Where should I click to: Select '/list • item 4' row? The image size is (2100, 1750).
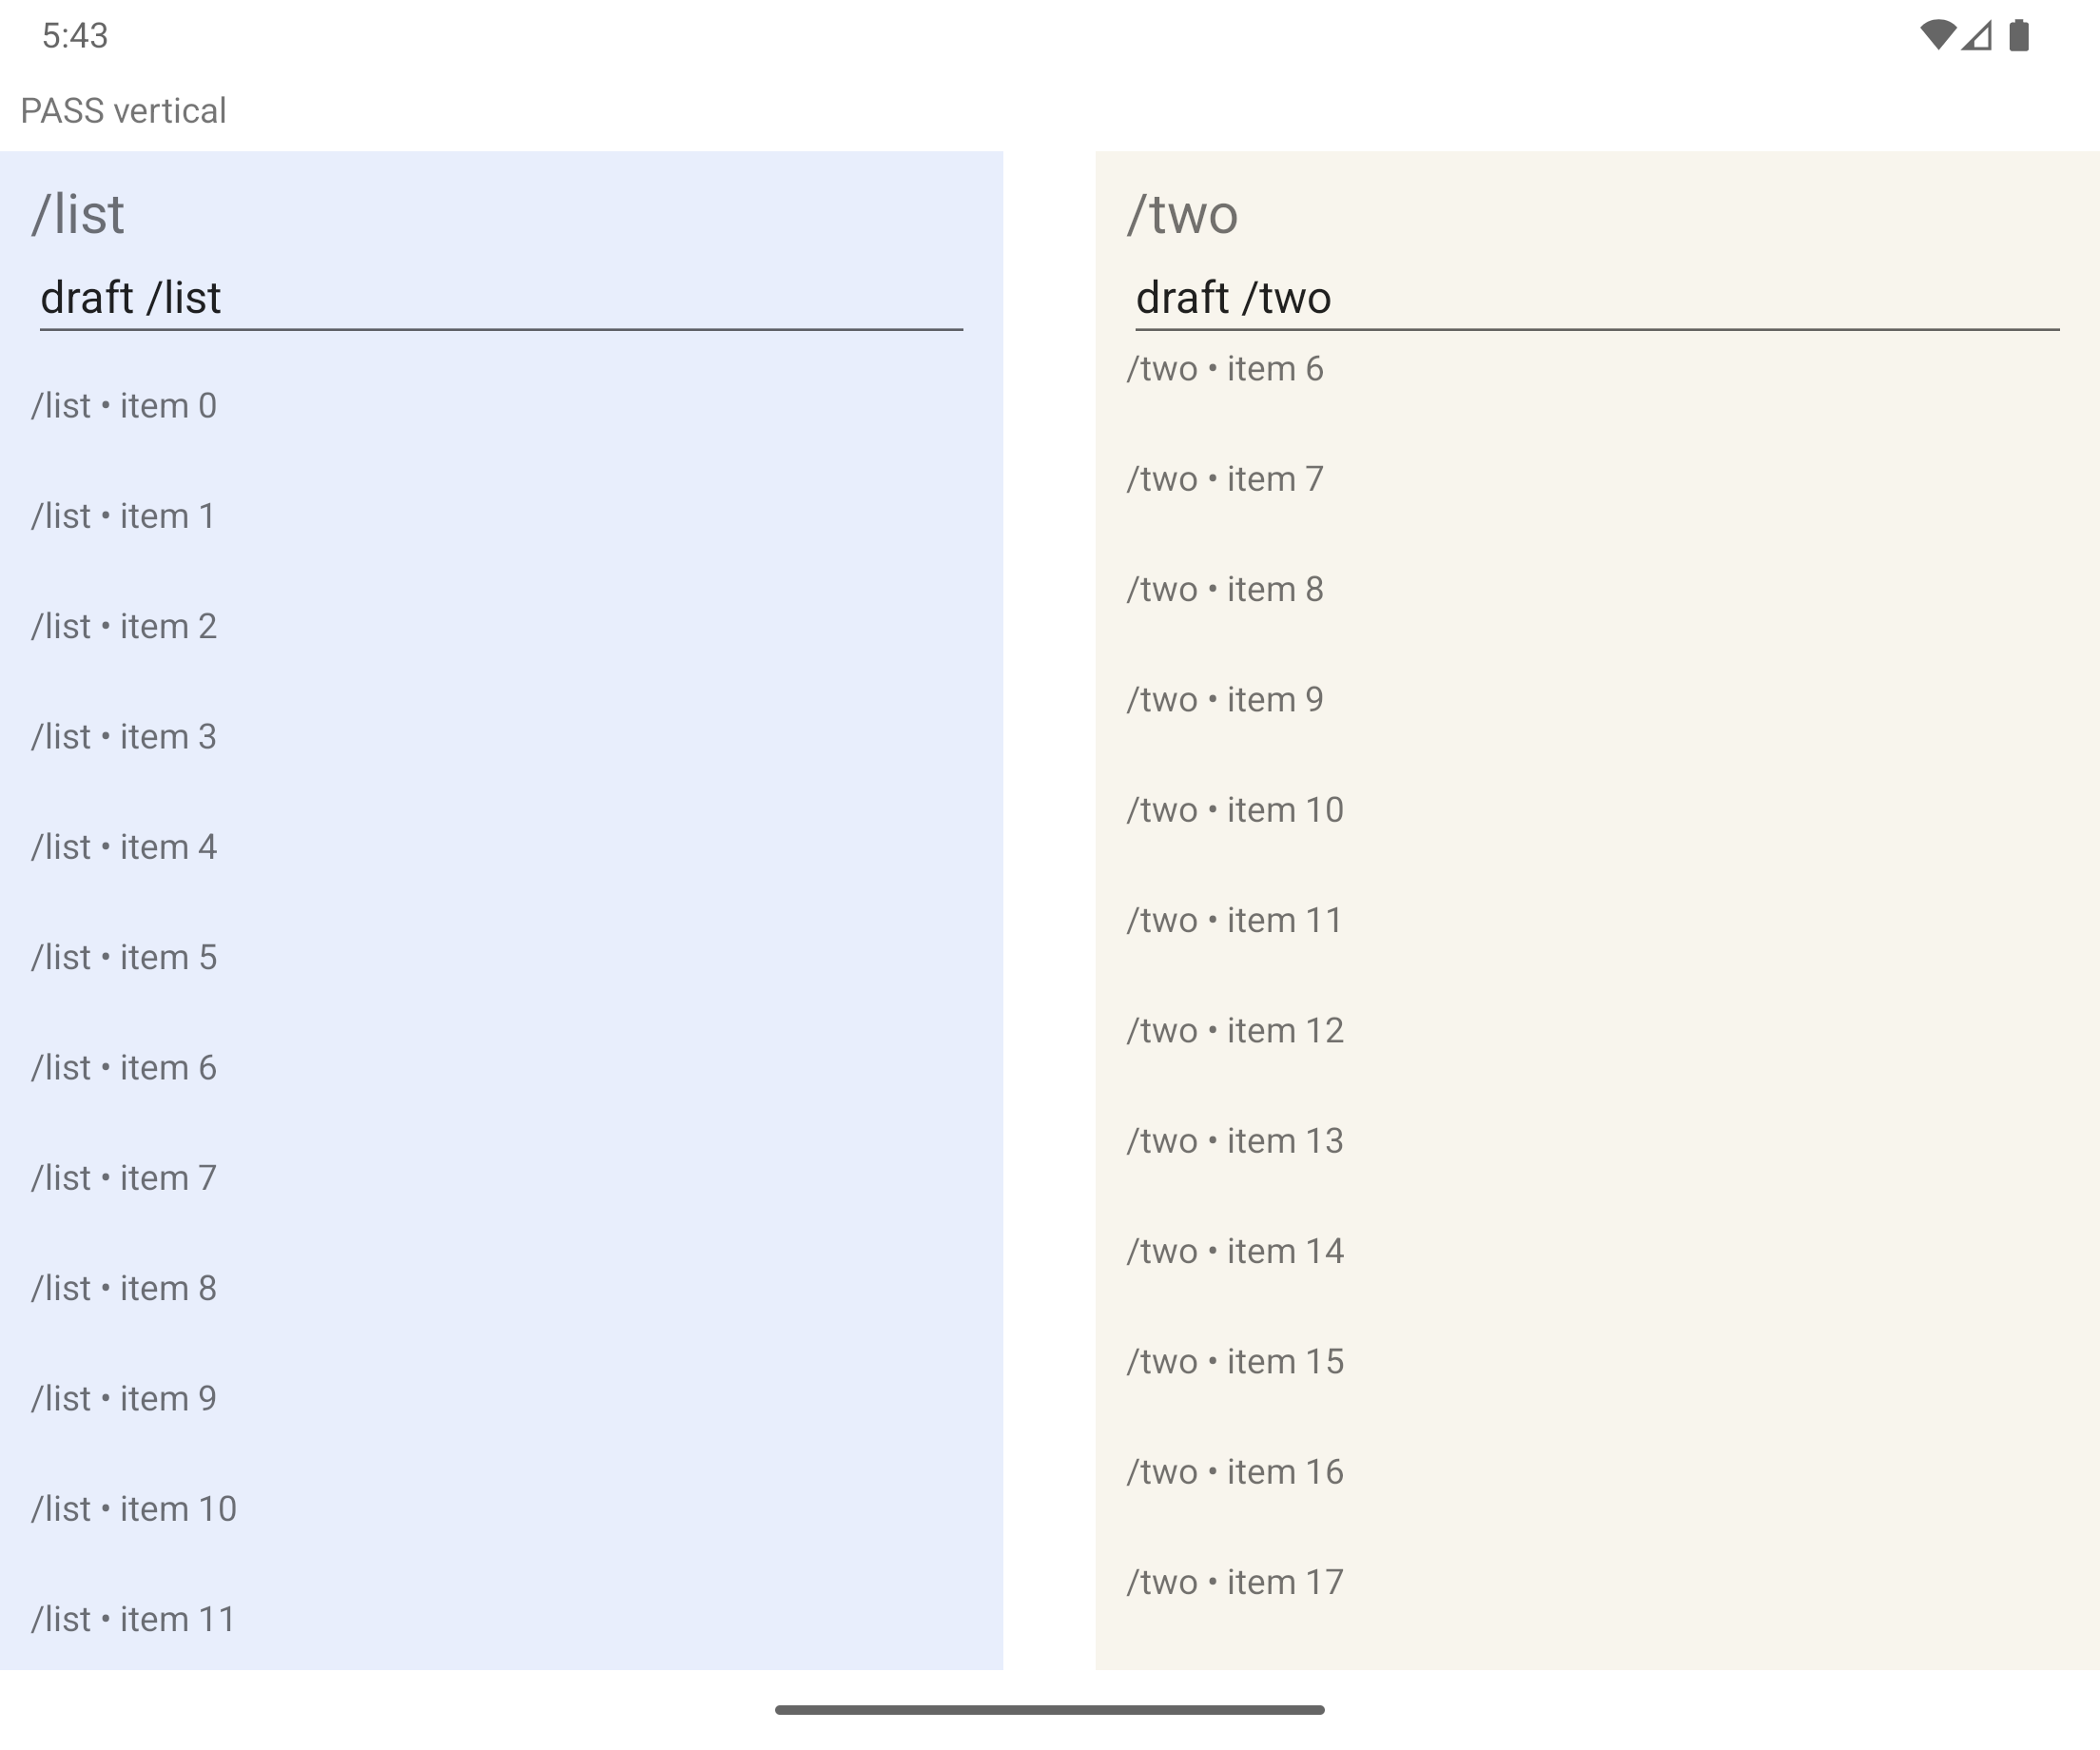point(501,847)
